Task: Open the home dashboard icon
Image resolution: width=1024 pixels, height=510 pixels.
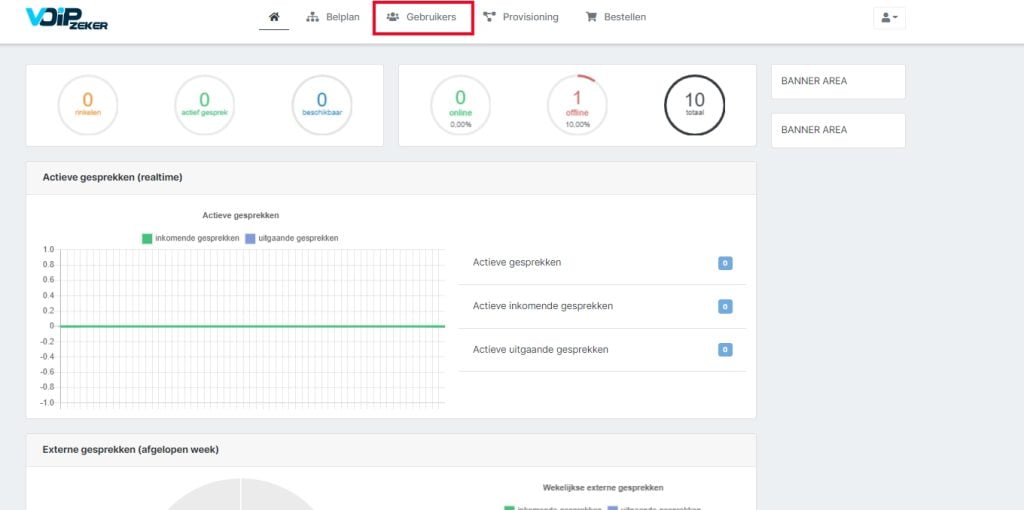Action: (274, 17)
